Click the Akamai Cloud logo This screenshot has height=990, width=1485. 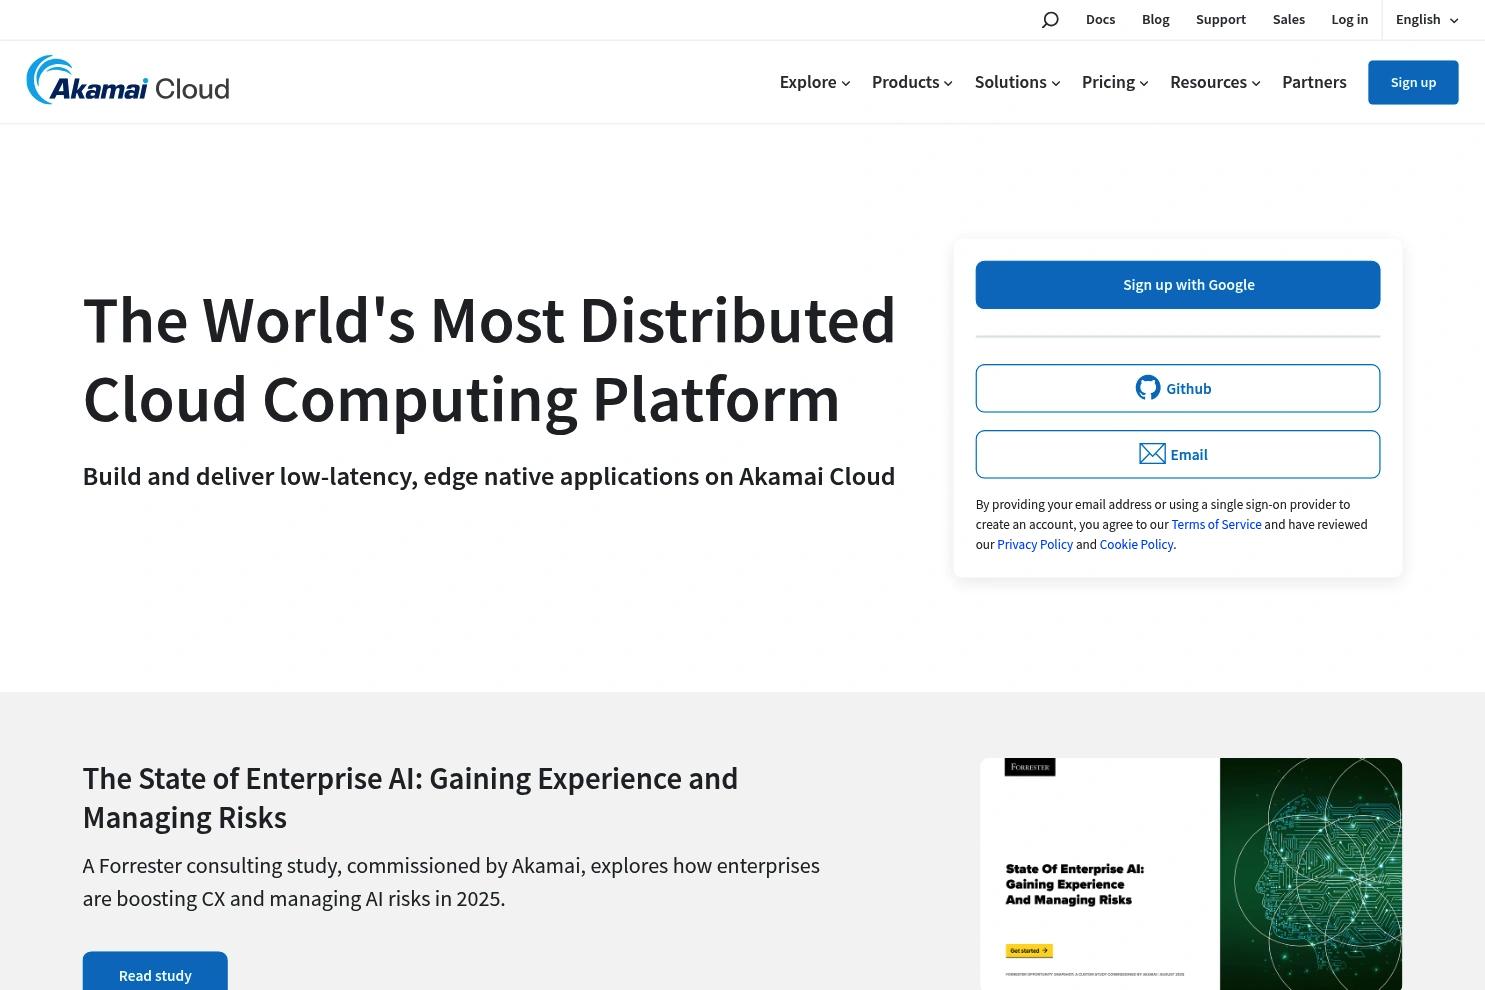click(128, 80)
